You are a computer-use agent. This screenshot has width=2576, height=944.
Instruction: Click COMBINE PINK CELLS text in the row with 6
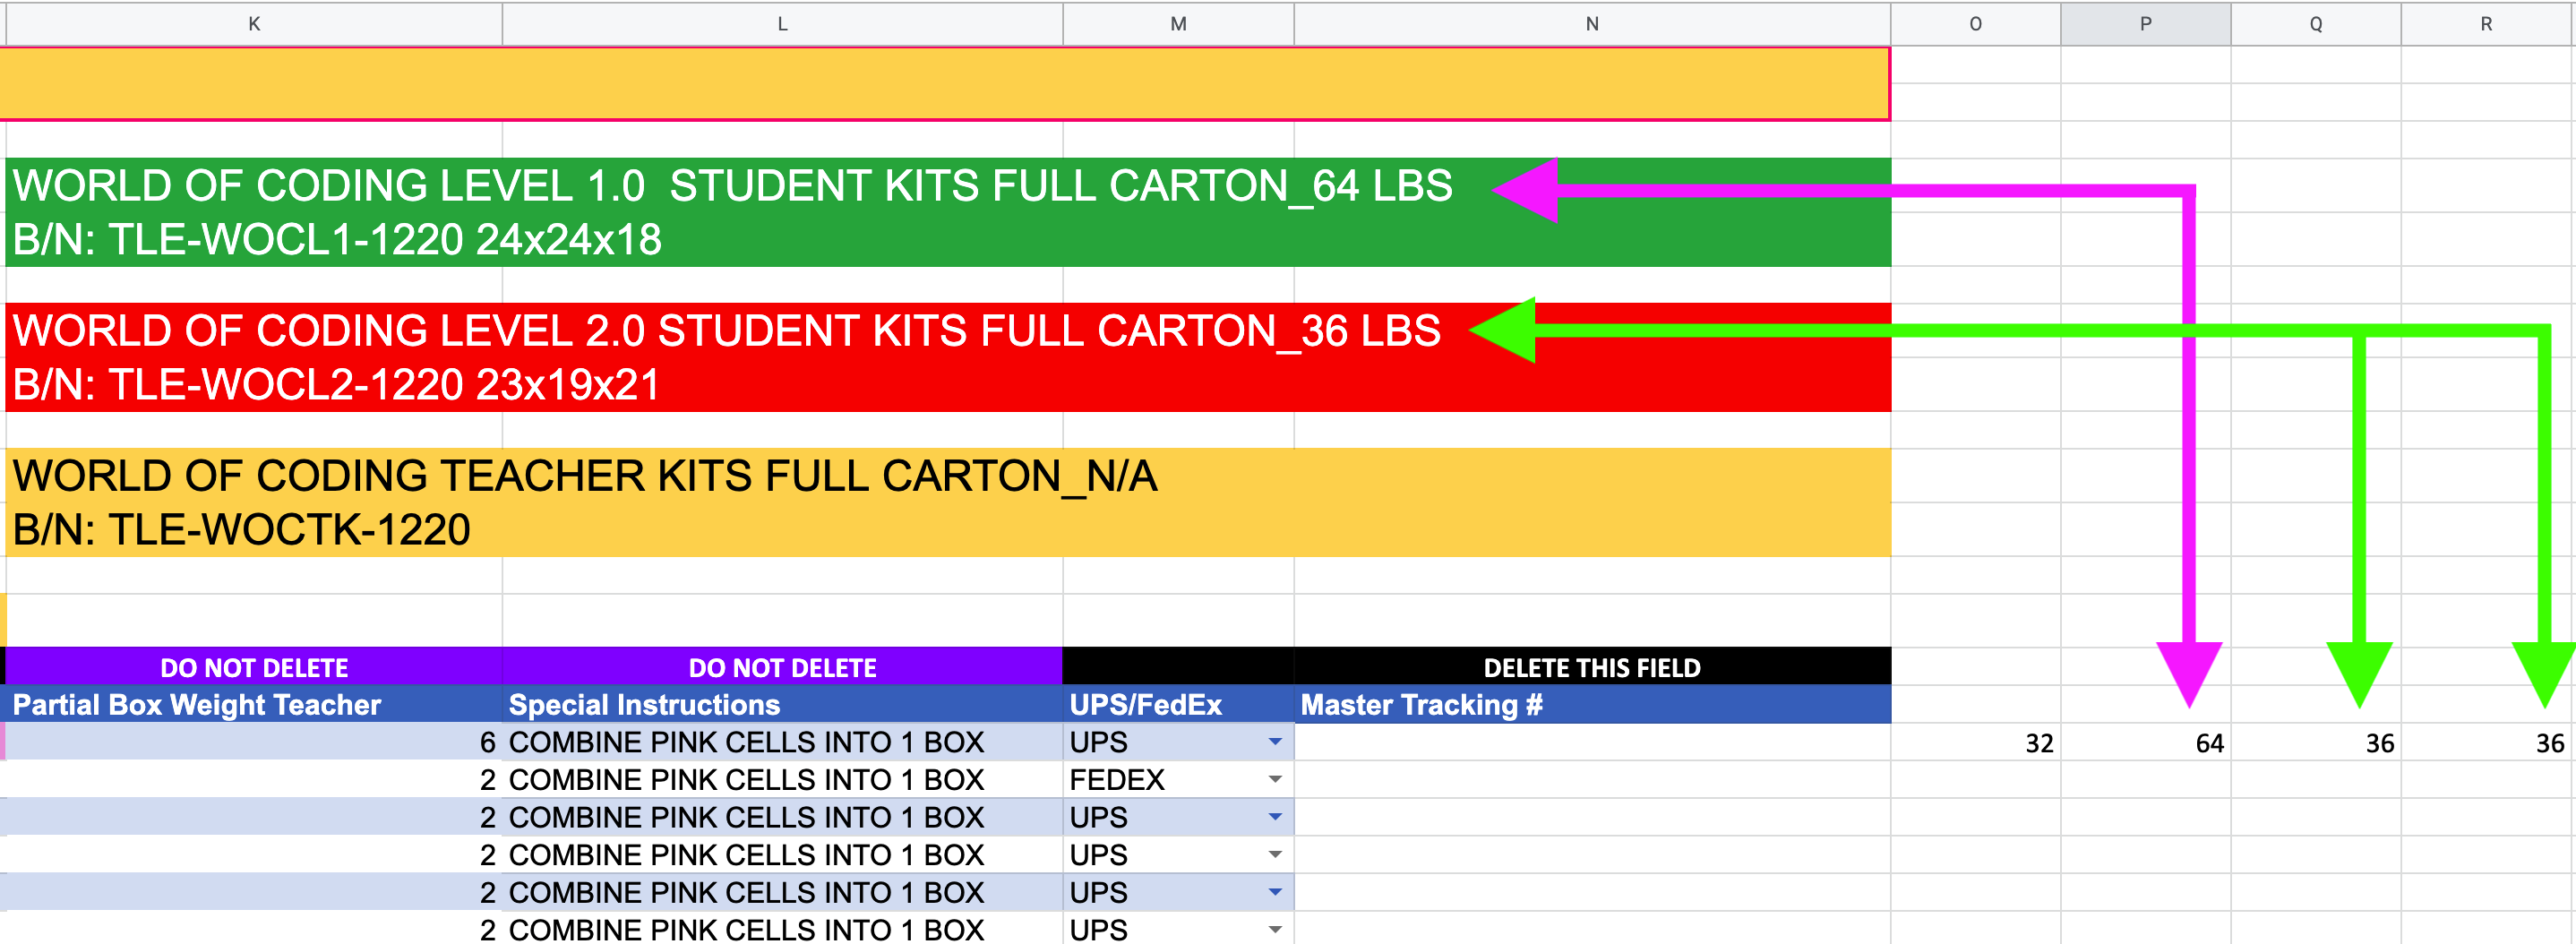click(746, 742)
